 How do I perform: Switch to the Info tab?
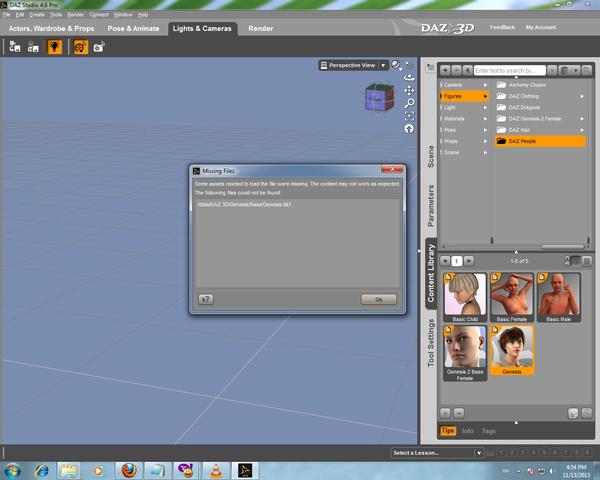click(468, 431)
